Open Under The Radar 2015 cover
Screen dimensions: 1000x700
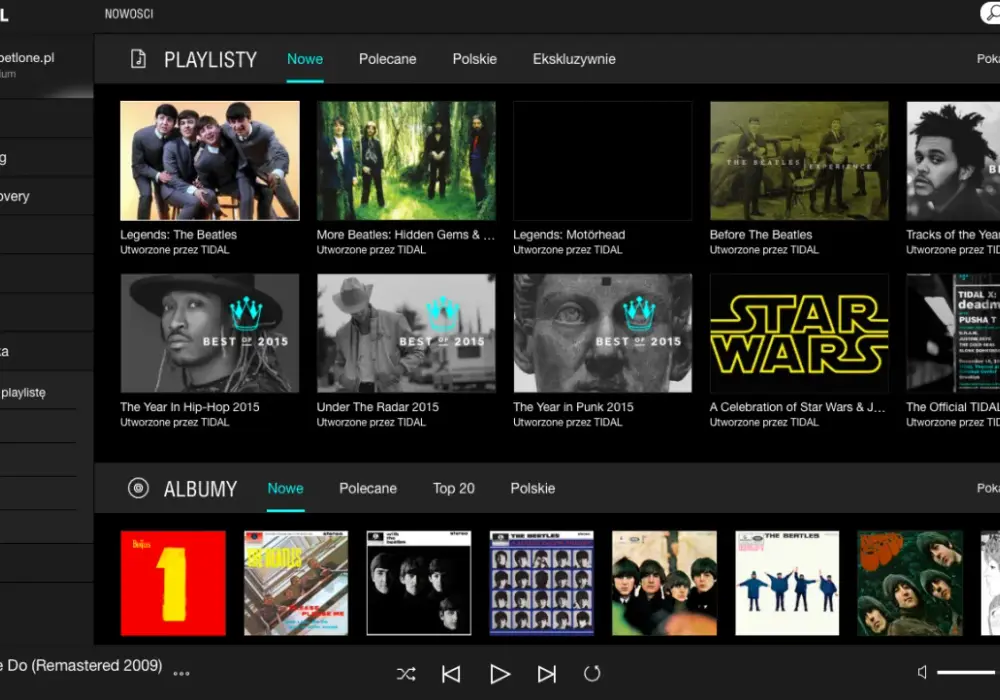tap(406, 333)
